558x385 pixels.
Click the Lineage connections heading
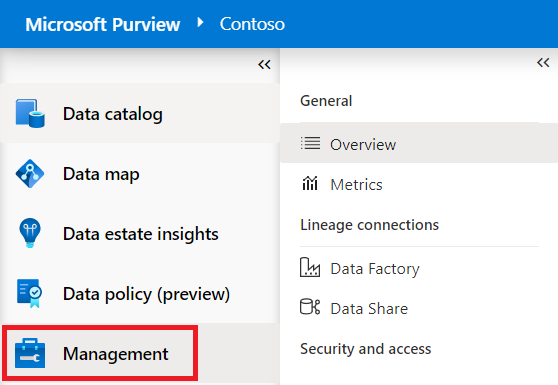click(x=369, y=225)
